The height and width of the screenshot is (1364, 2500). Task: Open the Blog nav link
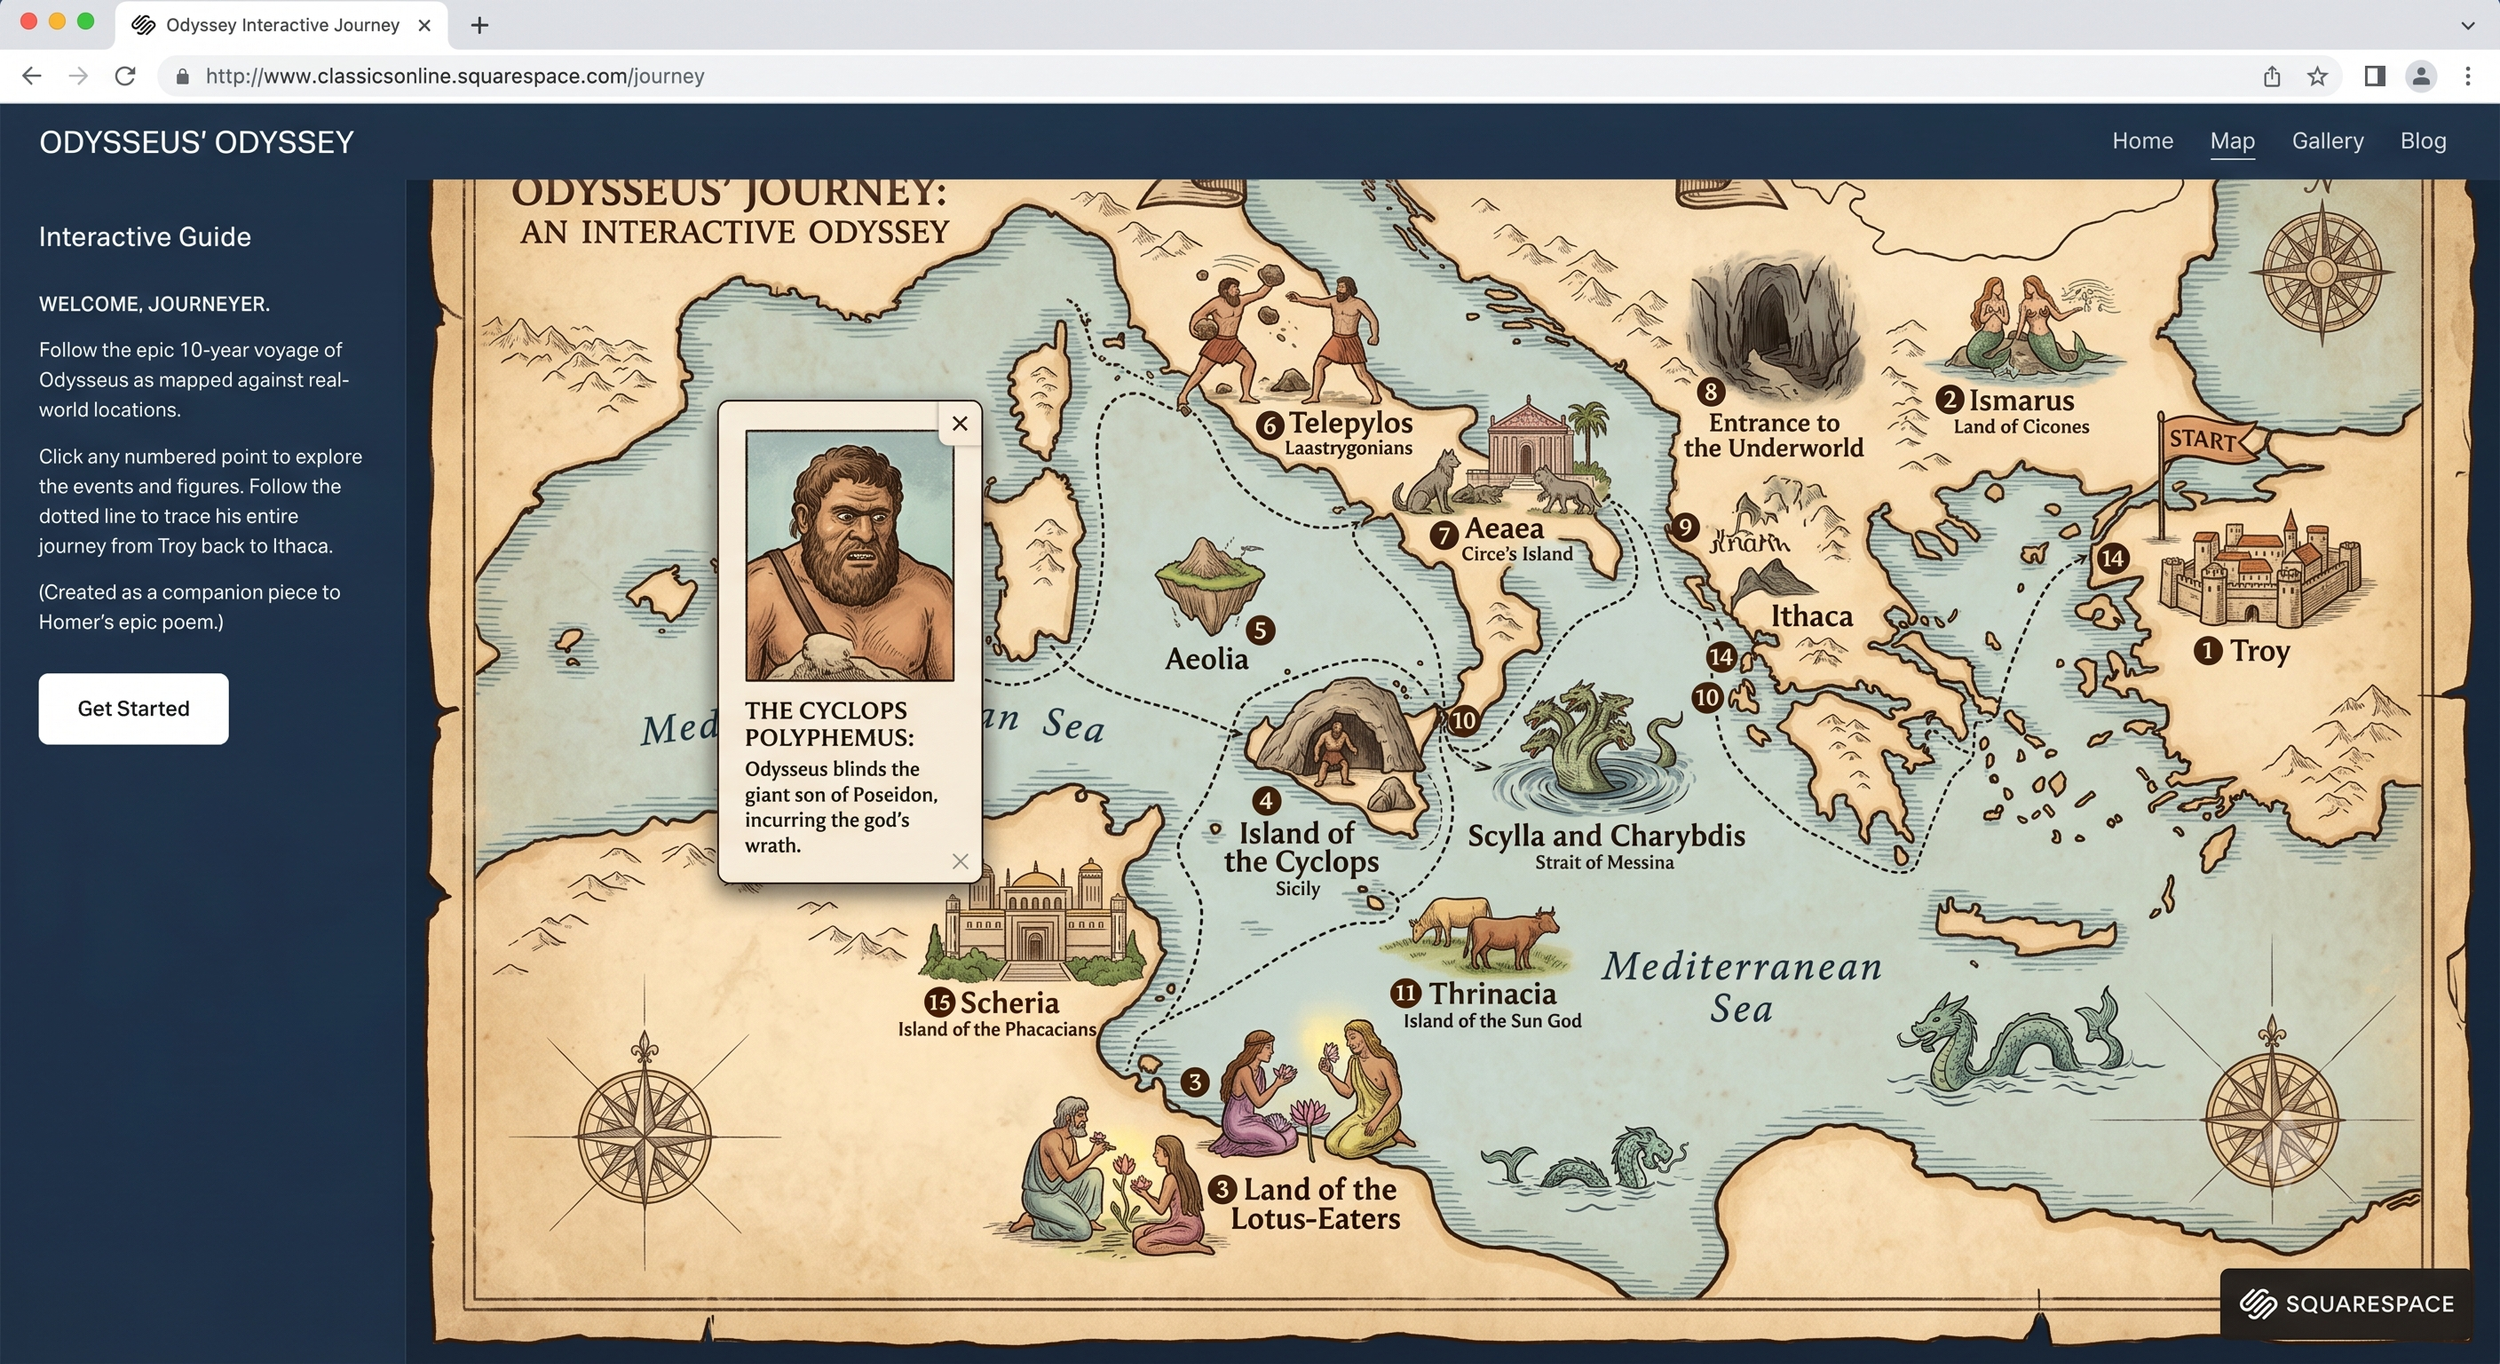2423,141
